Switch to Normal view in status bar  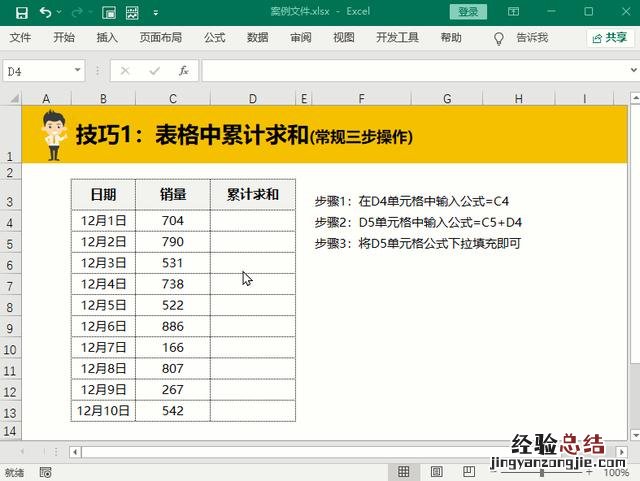coord(403,472)
